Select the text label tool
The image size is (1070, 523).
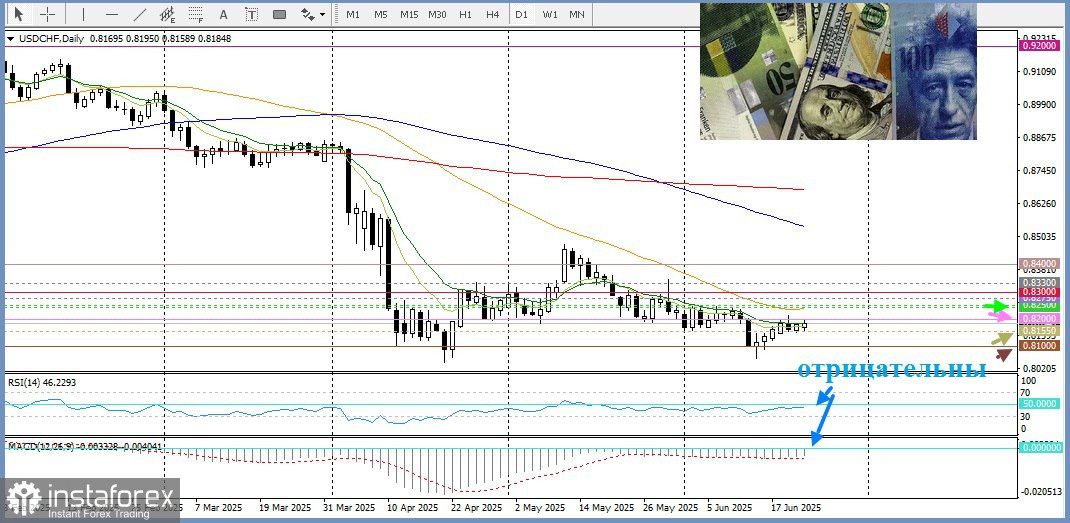coord(250,14)
